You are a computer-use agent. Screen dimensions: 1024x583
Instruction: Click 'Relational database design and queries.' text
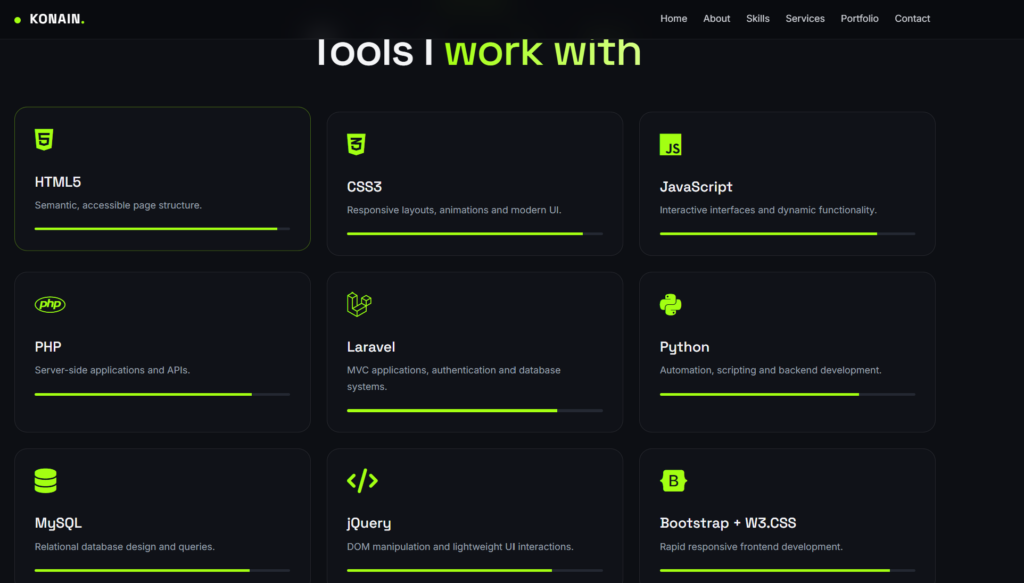(x=124, y=547)
